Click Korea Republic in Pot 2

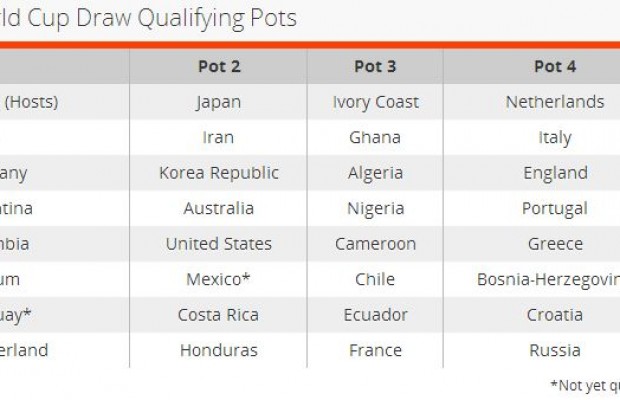tap(218, 173)
